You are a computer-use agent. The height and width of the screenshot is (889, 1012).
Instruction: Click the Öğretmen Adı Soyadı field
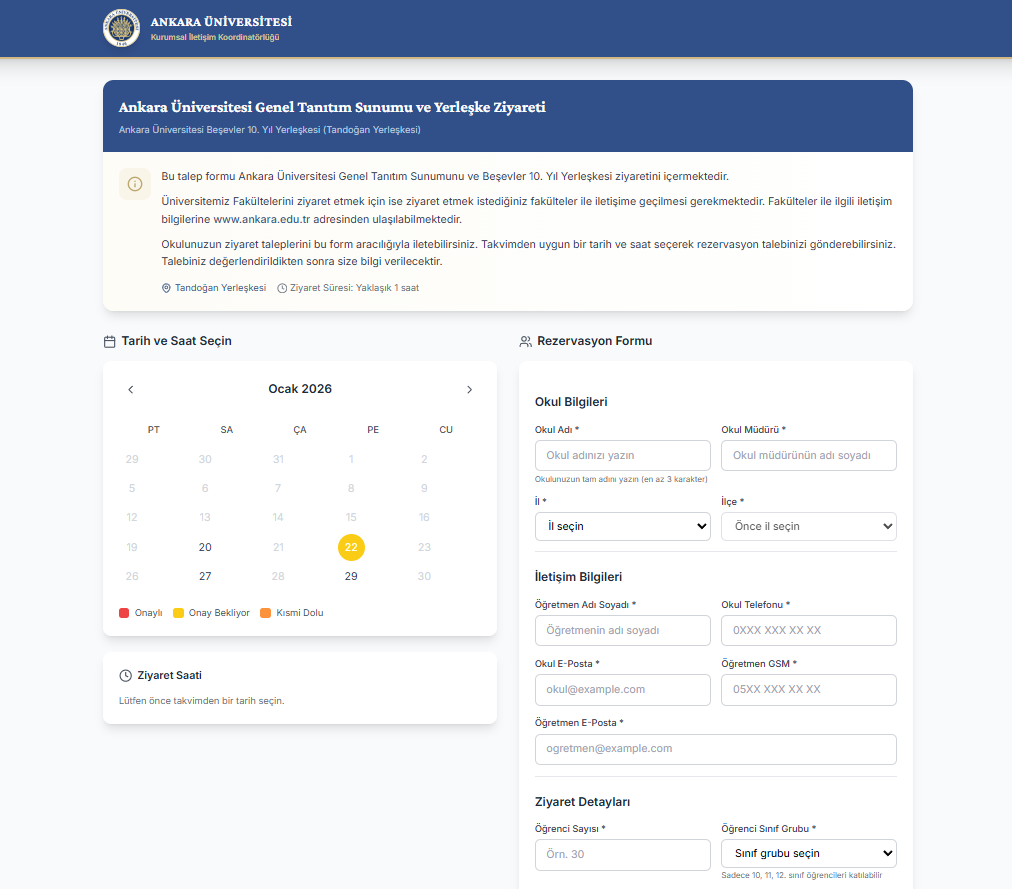click(623, 631)
